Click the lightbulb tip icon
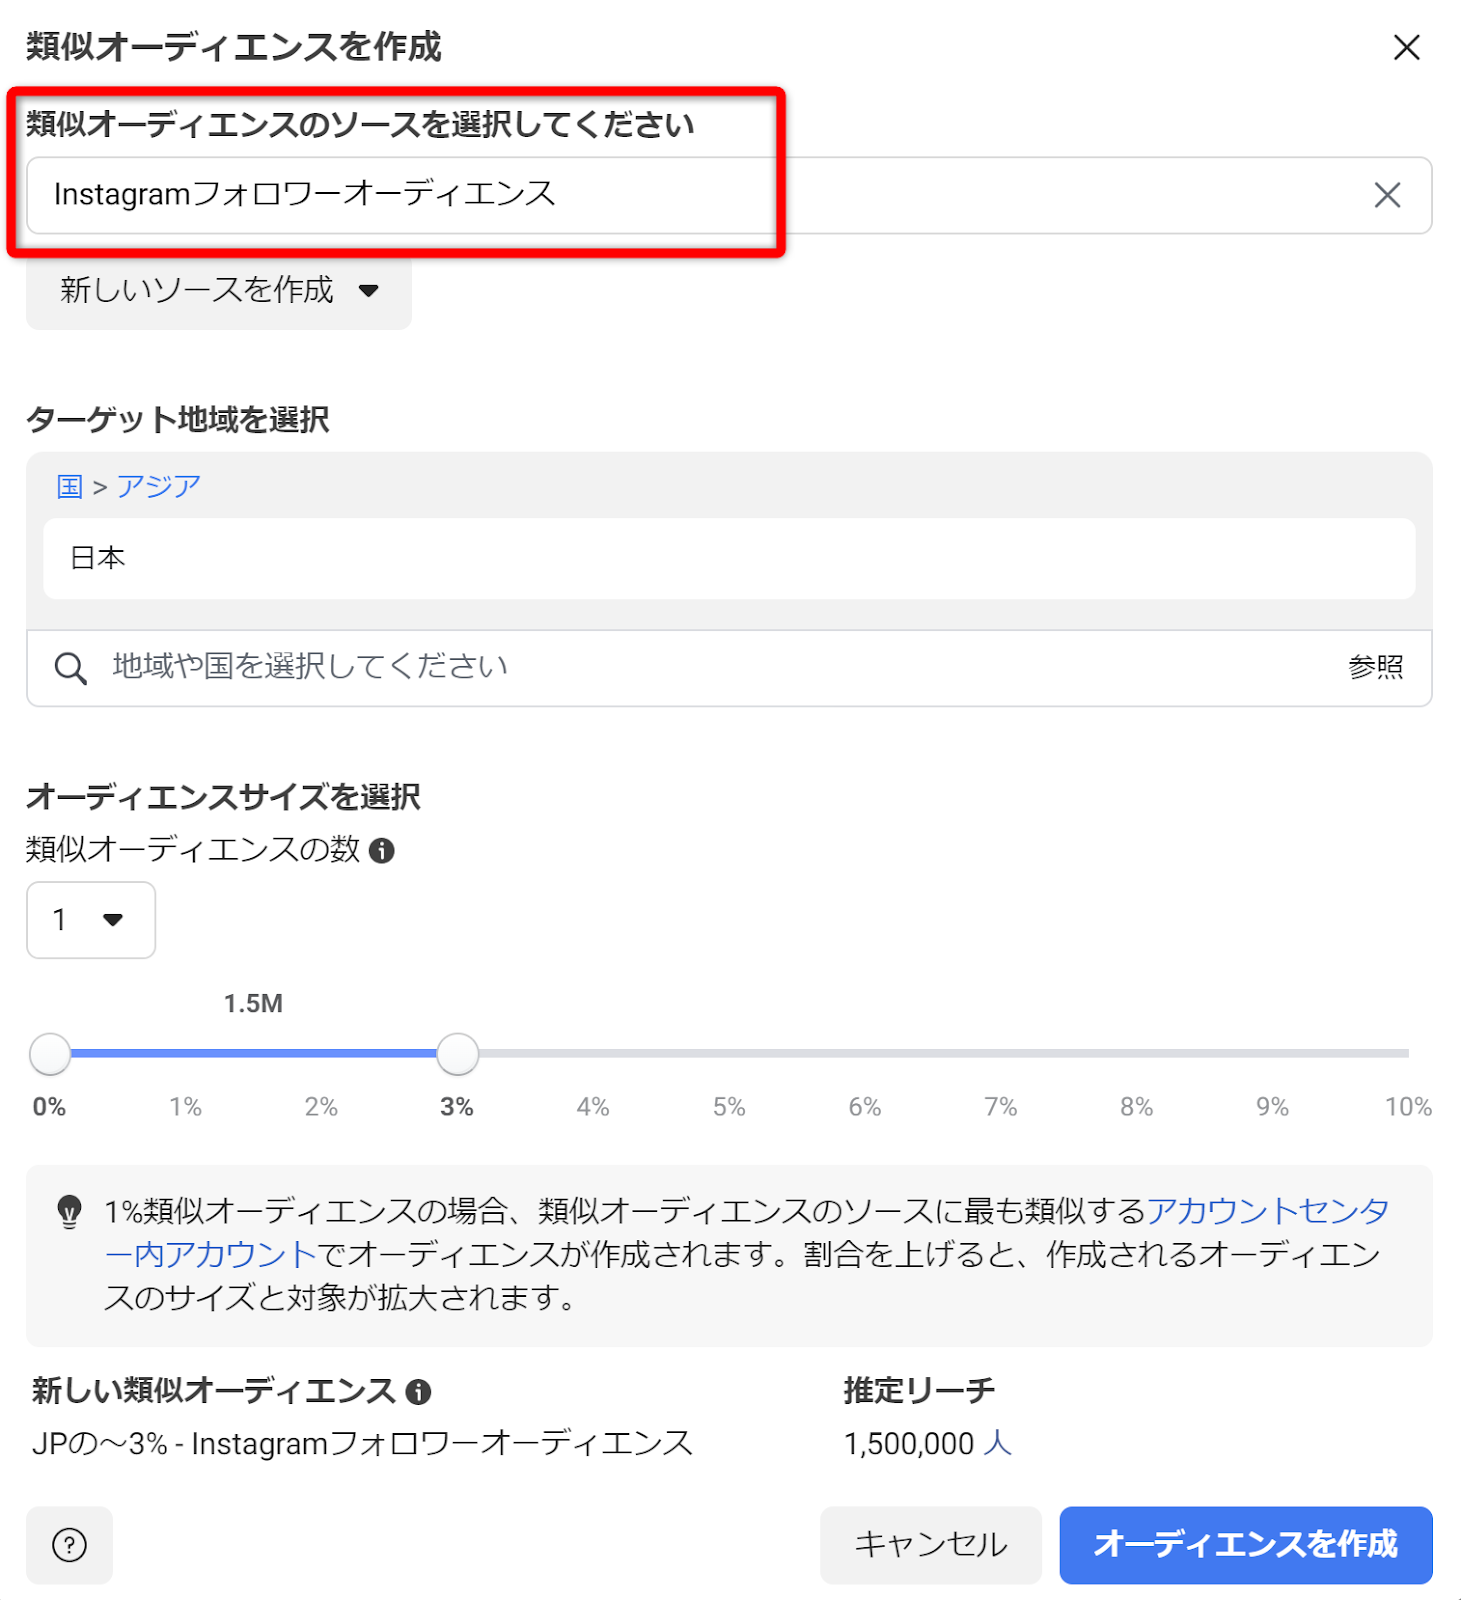 point(69,1212)
